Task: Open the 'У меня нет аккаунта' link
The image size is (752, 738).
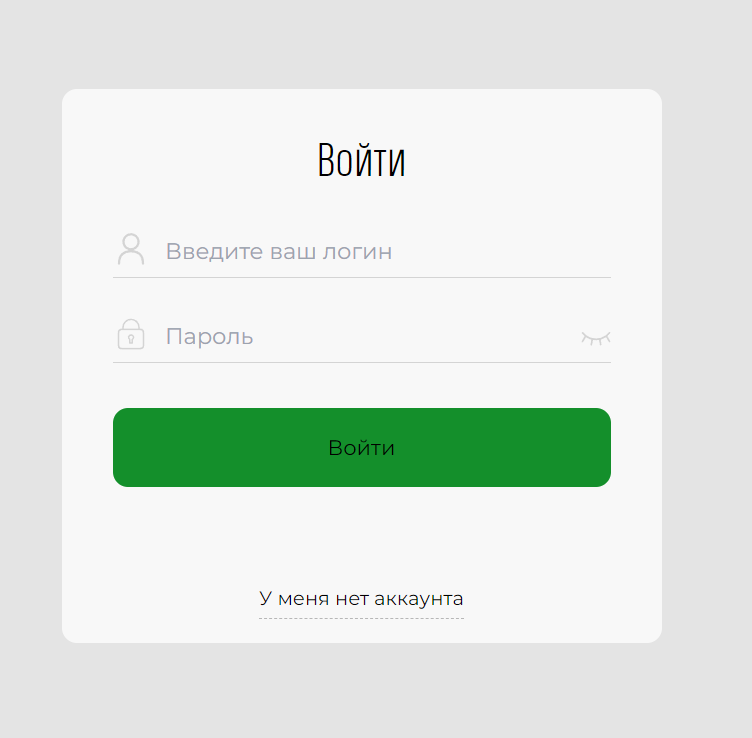Action: (x=361, y=599)
